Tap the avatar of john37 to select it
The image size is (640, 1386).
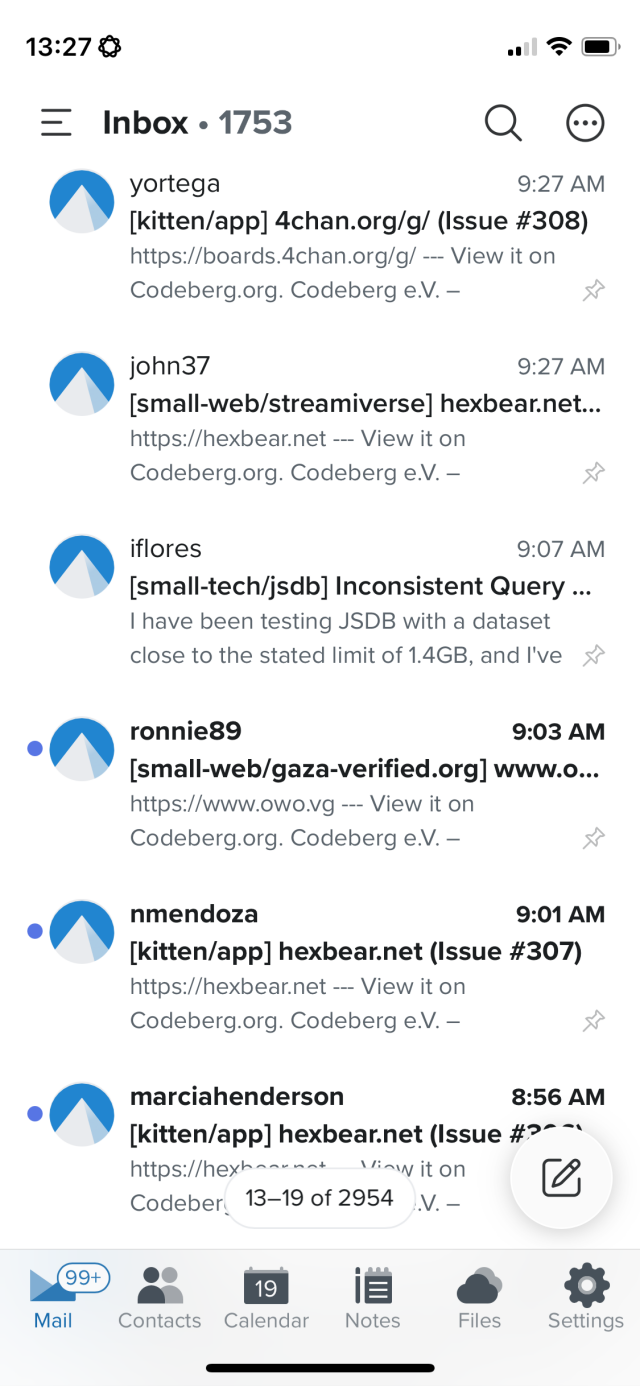[81, 383]
